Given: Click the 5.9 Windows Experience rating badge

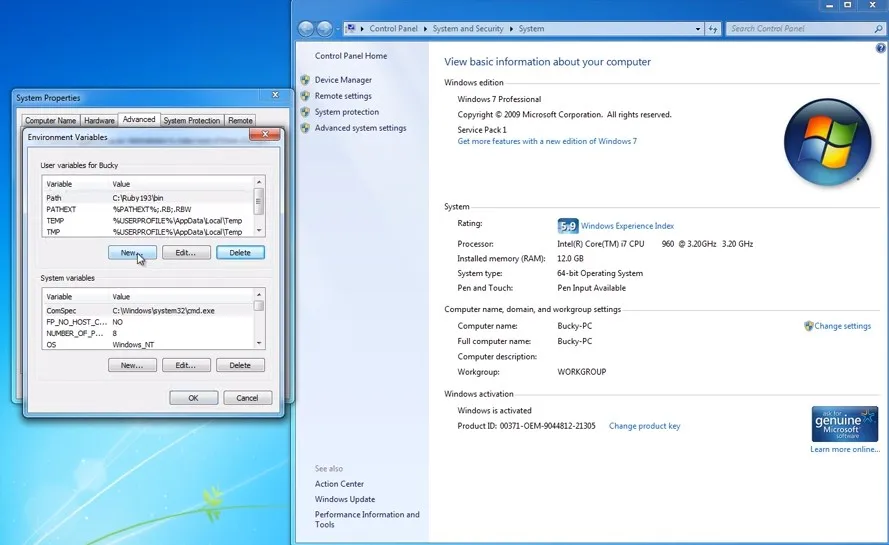Looking at the screenshot, I should (x=568, y=226).
